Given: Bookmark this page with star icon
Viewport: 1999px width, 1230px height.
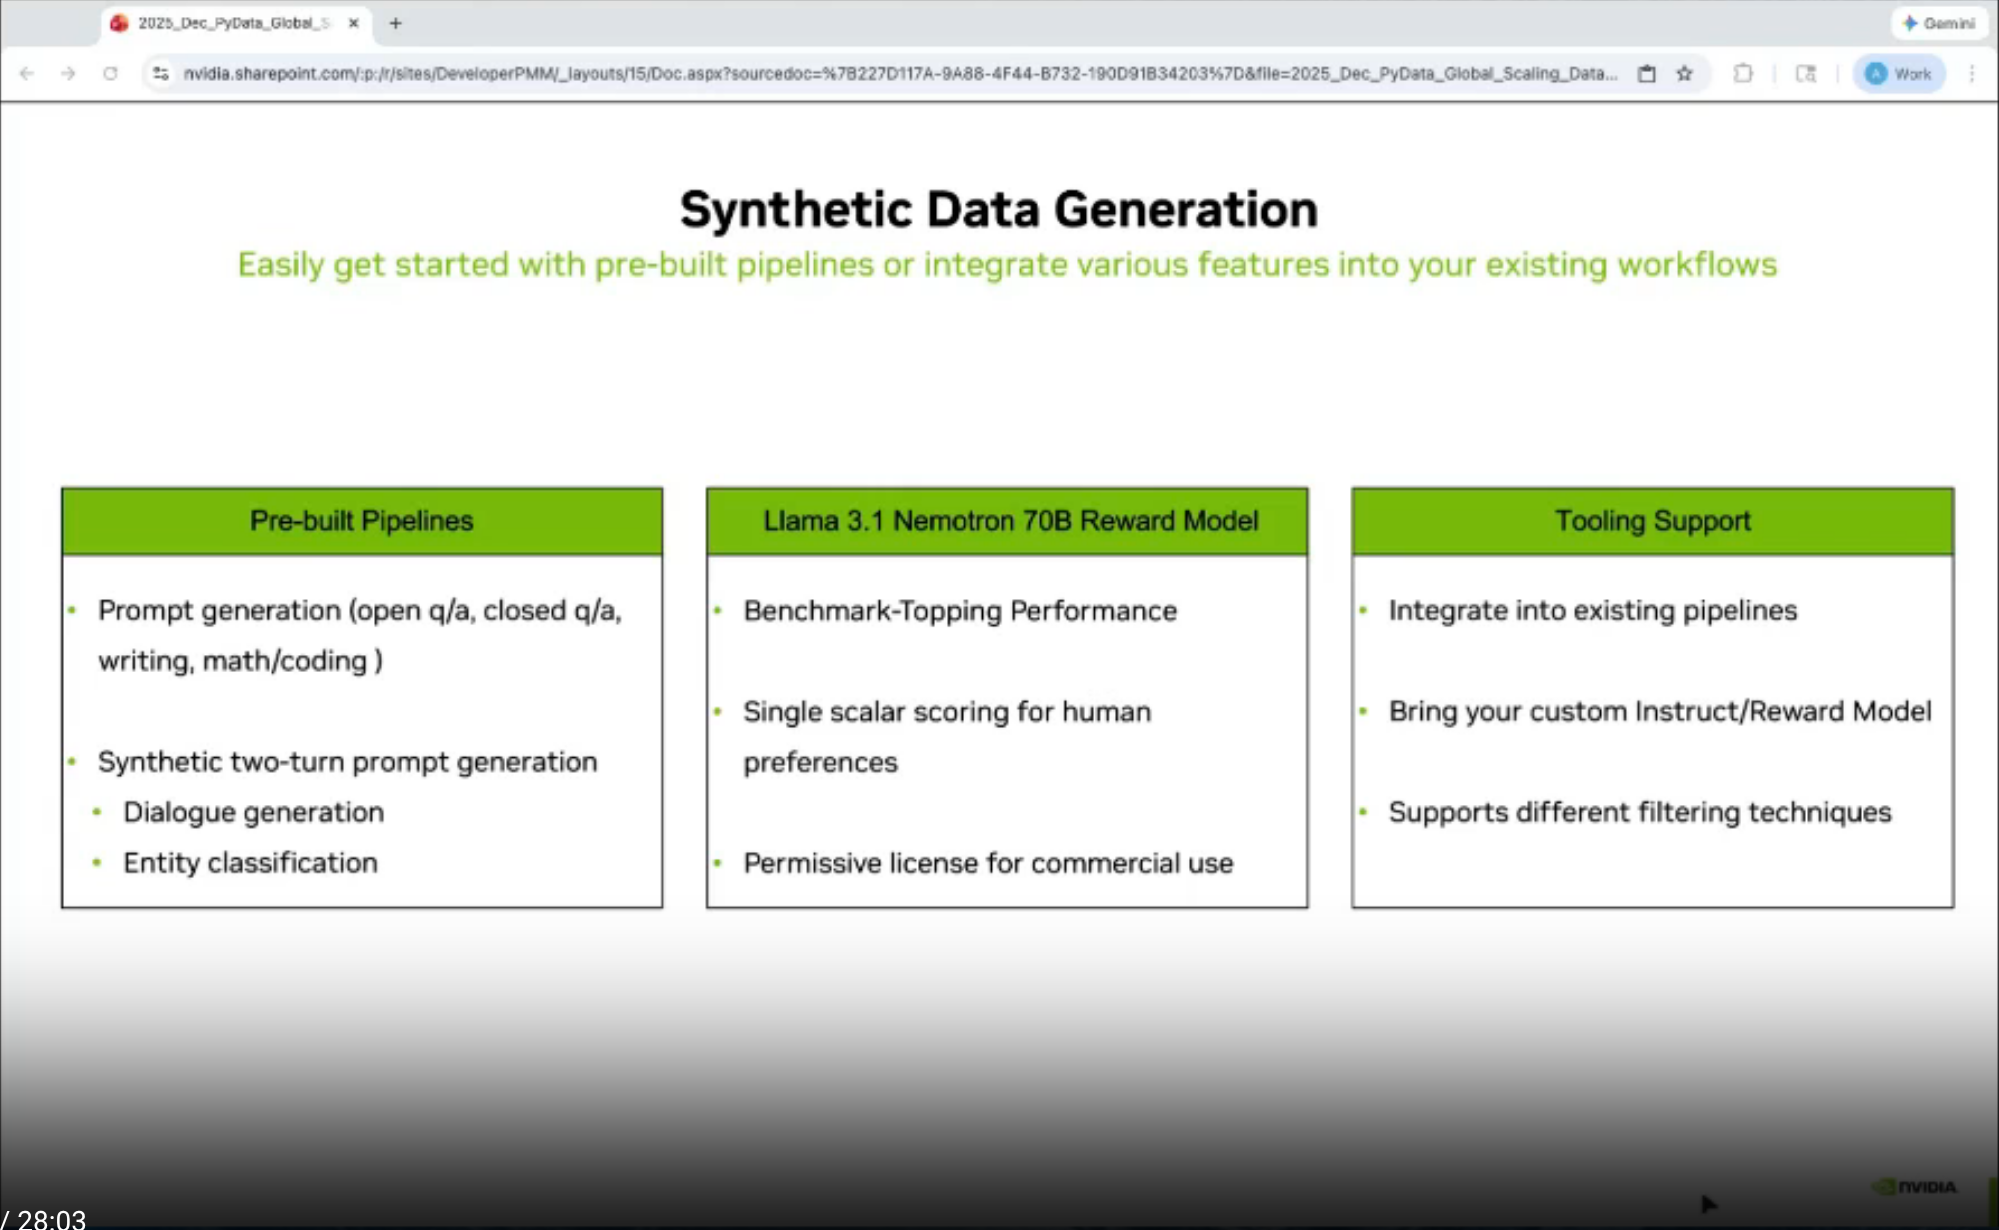Looking at the screenshot, I should [1685, 73].
